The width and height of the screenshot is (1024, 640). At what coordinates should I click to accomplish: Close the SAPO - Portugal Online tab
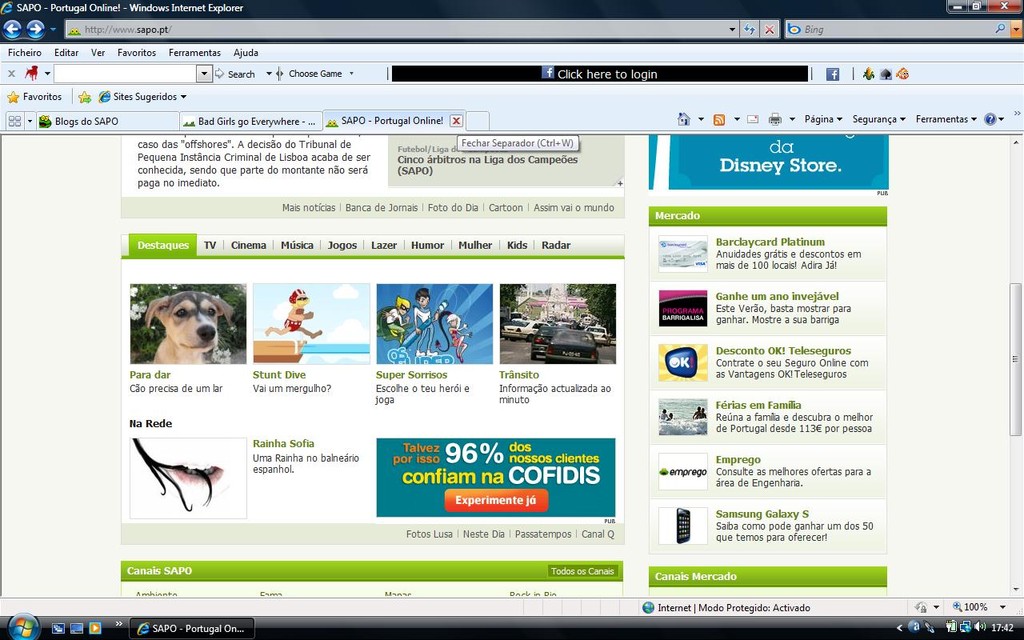point(456,121)
